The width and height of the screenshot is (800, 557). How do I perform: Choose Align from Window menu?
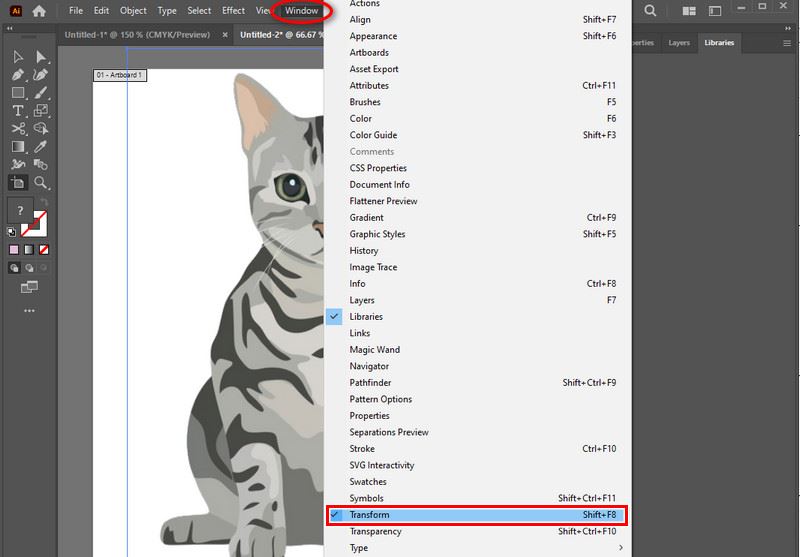tap(476, 19)
